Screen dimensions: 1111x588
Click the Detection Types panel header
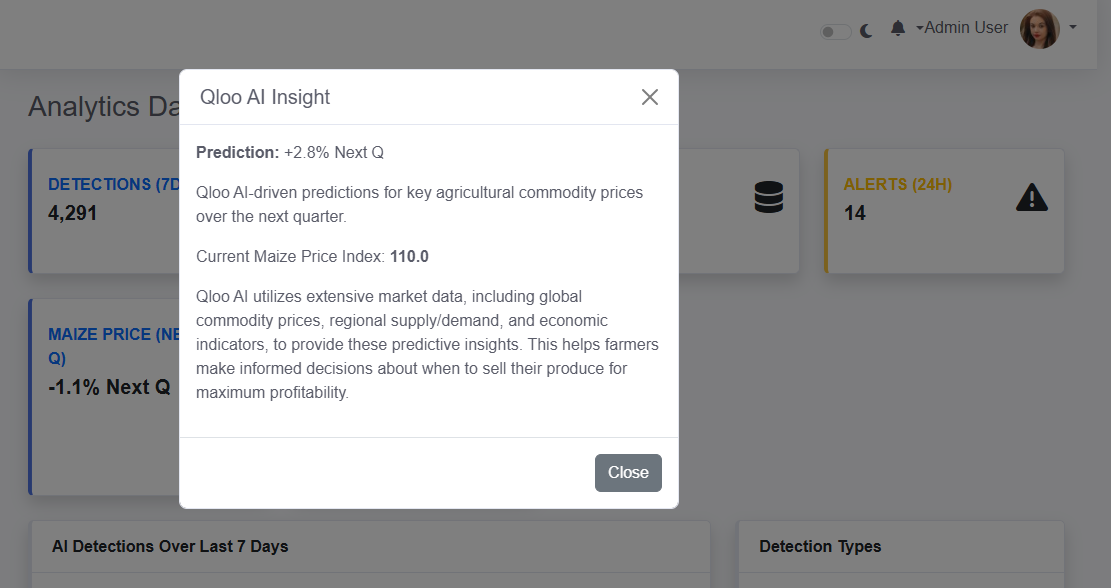[820, 547]
